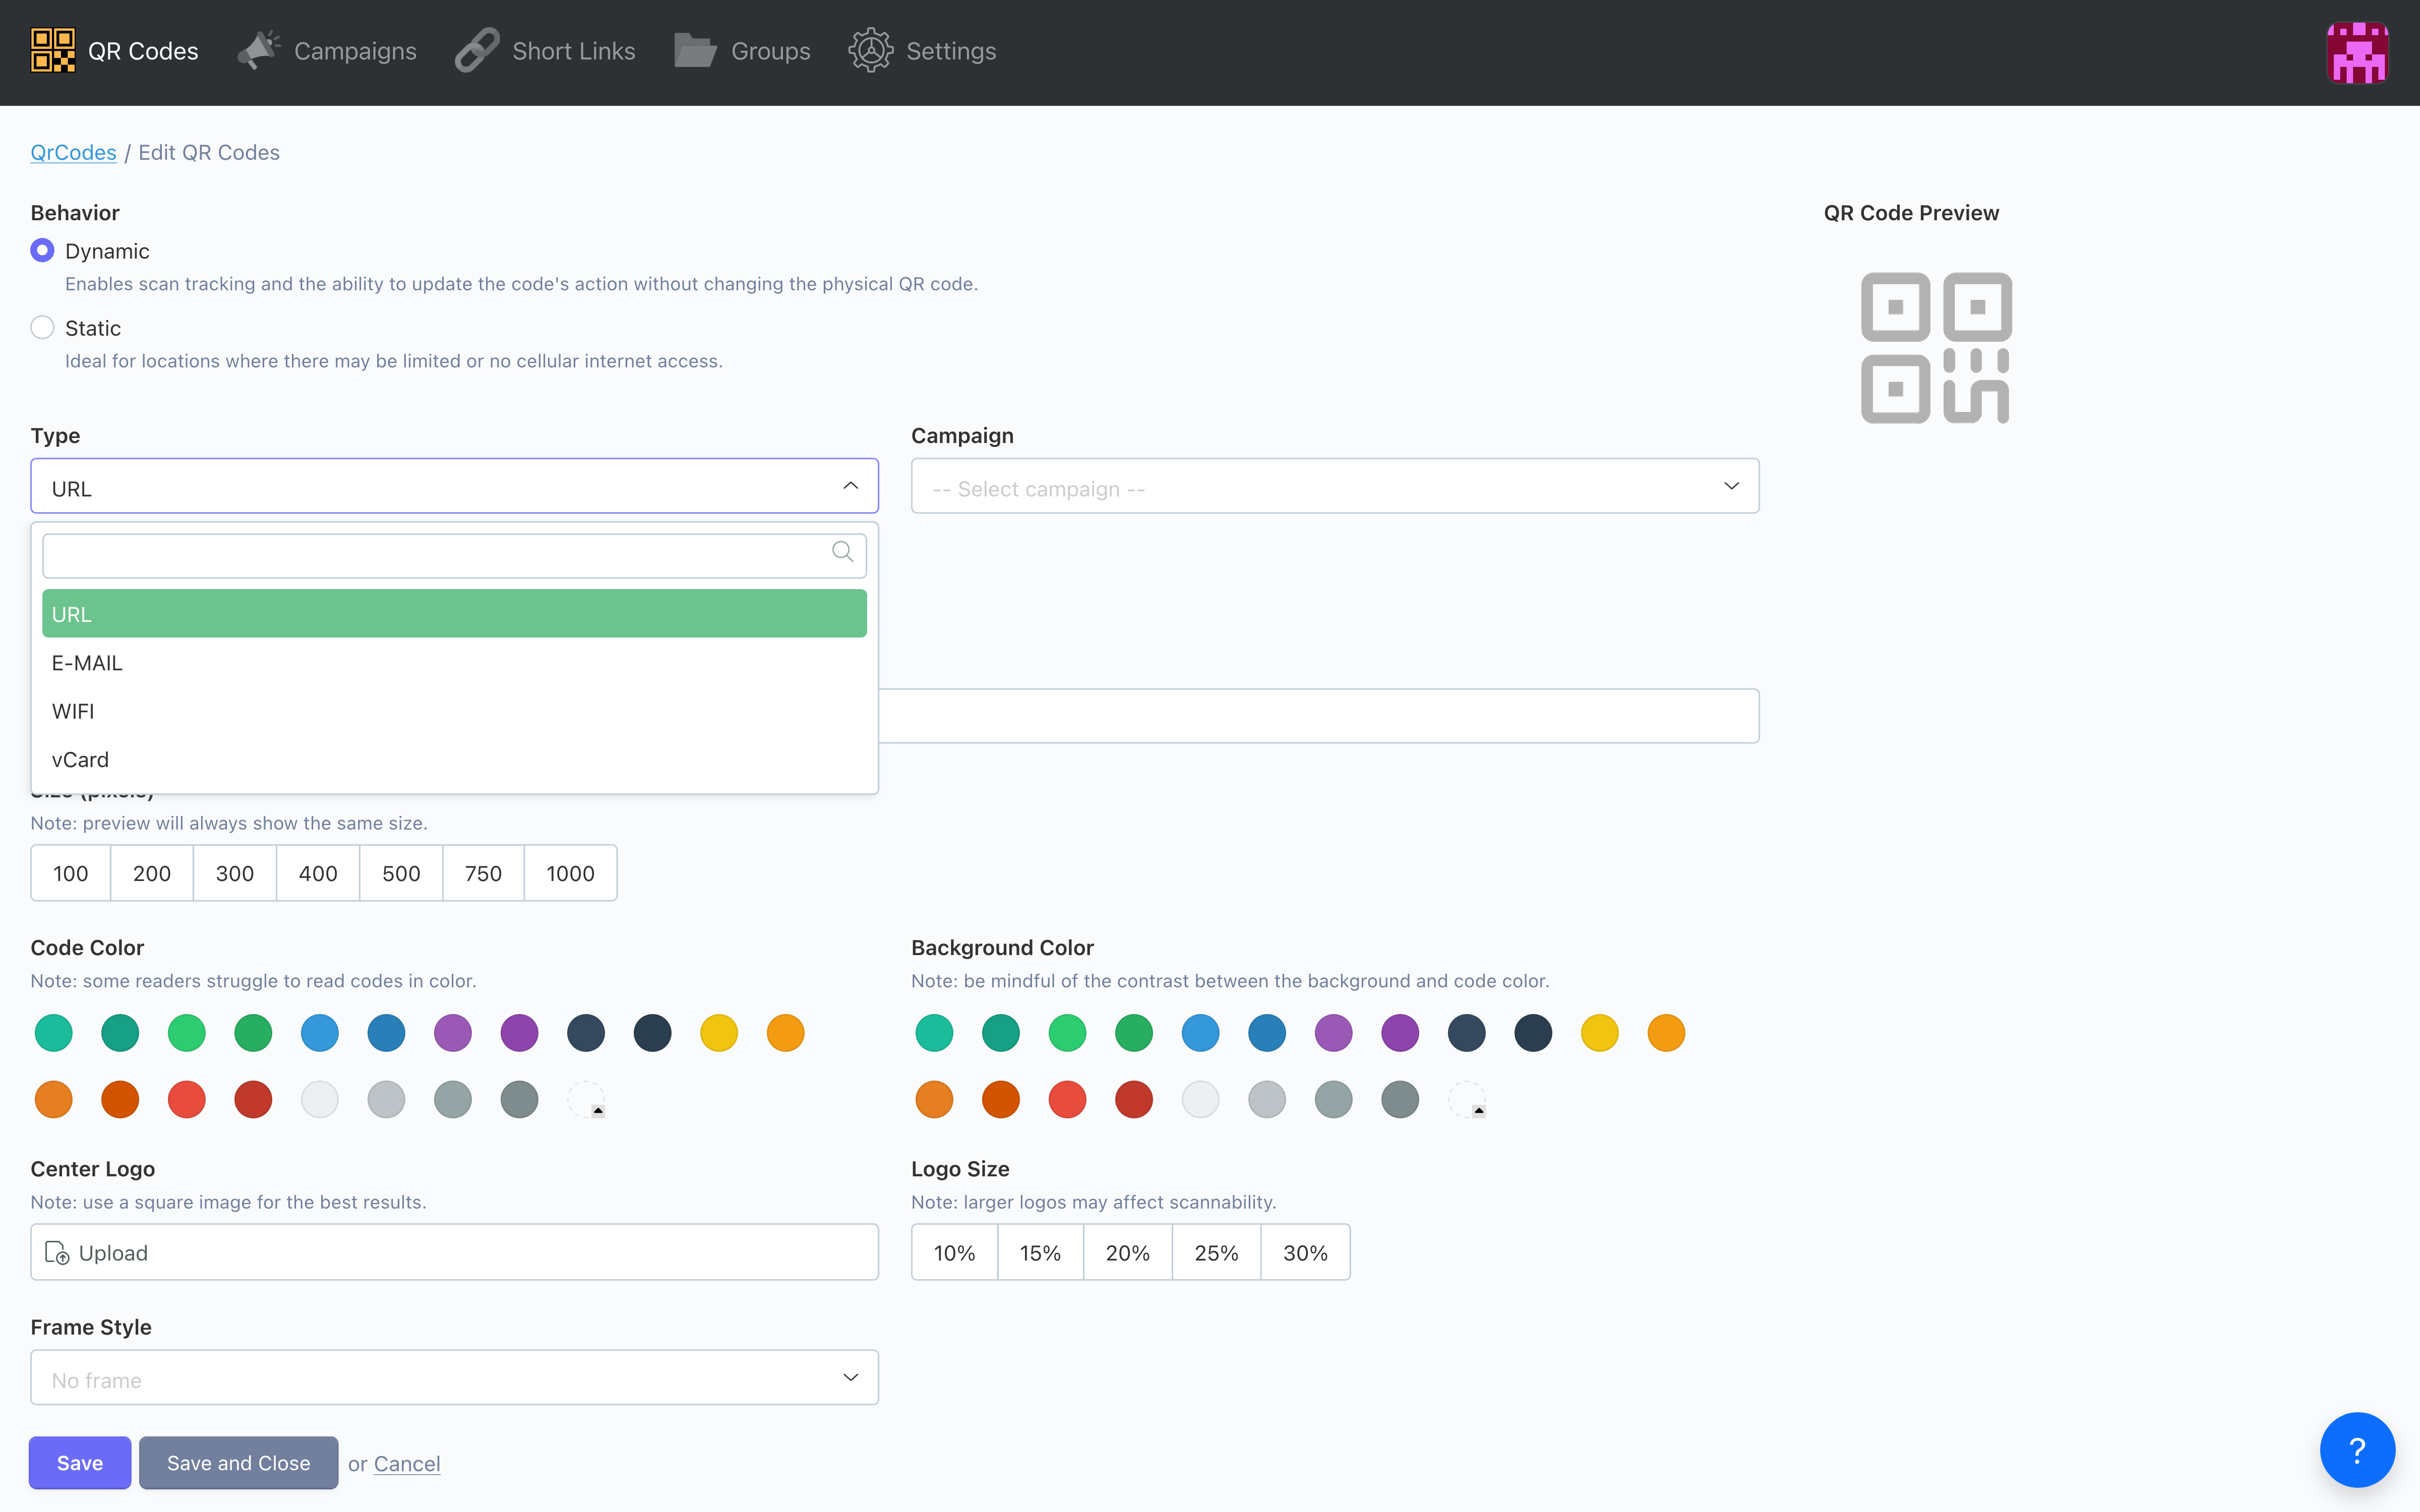Open custom Background Color picker swatch

[x=1467, y=1099]
